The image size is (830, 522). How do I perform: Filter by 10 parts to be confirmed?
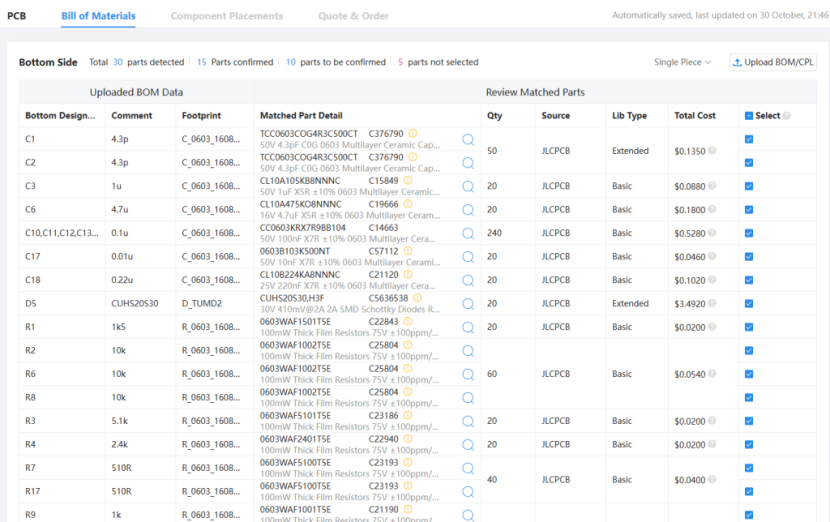(335, 62)
